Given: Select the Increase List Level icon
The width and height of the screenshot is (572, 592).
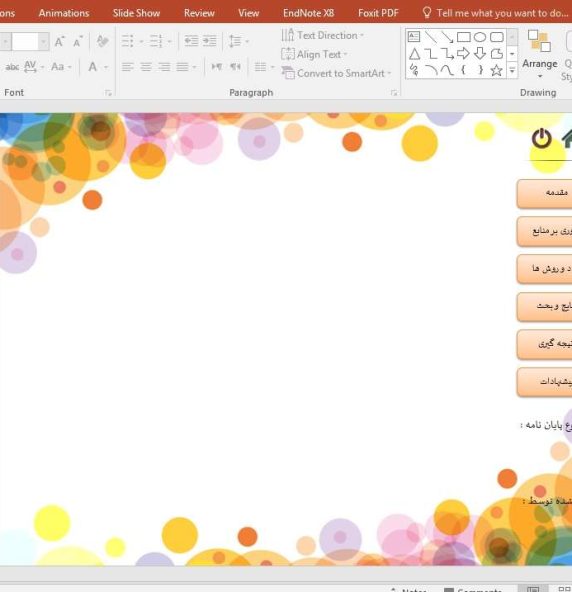Looking at the screenshot, I should point(210,41).
